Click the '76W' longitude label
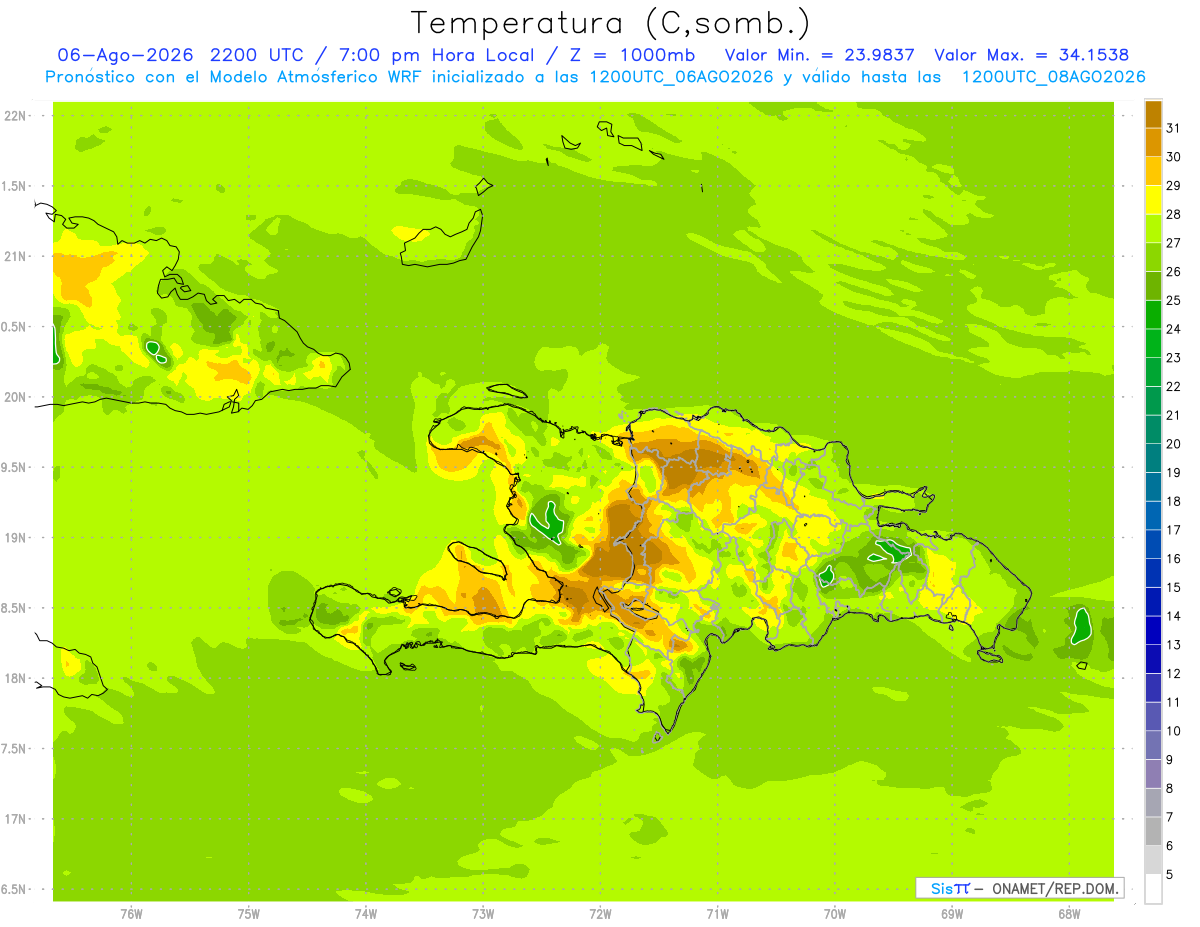The height and width of the screenshot is (927, 1200). [x=131, y=914]
